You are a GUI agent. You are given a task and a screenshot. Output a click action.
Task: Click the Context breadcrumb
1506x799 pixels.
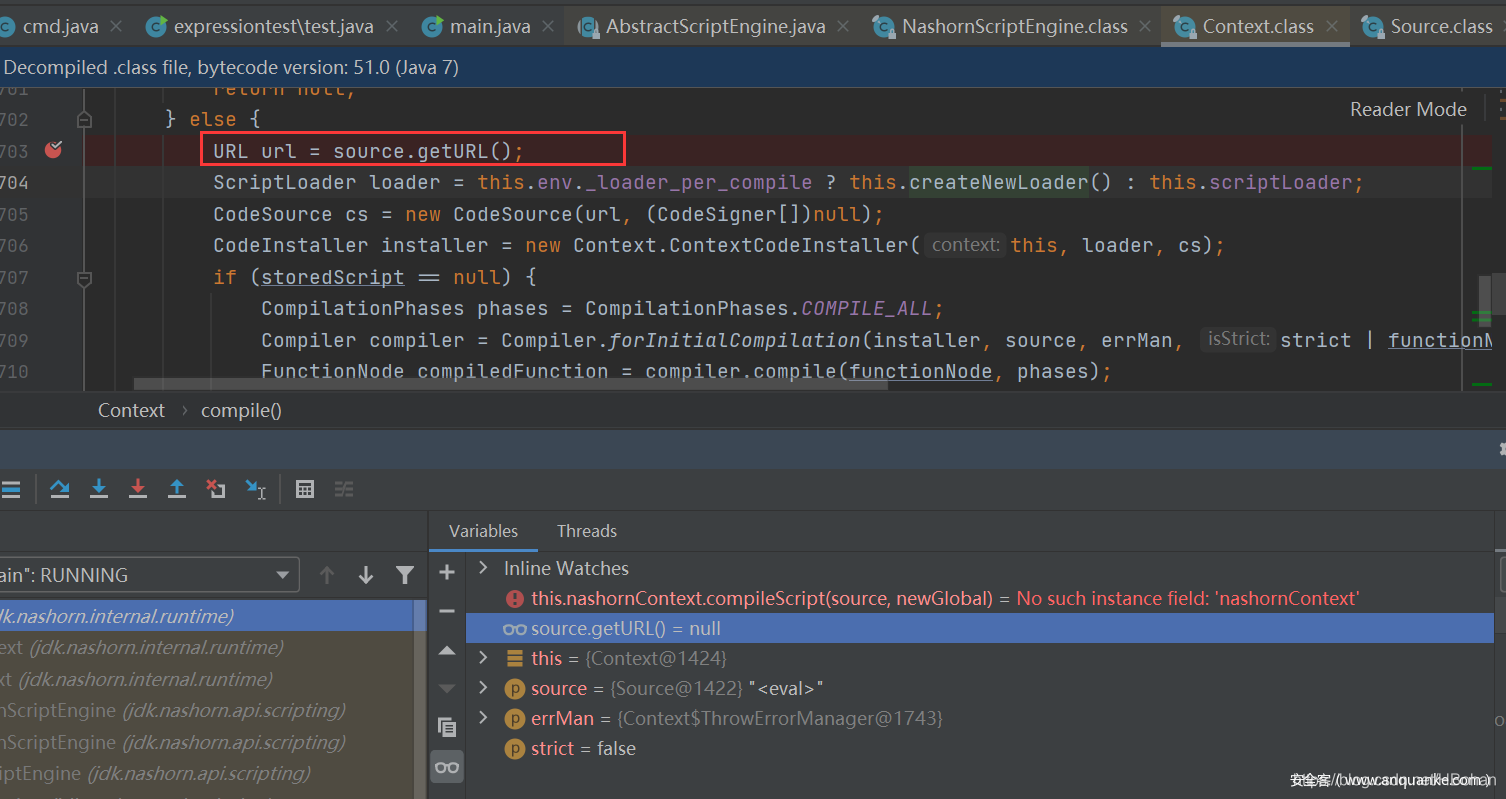pyautogui.click(x=131, y=410)
